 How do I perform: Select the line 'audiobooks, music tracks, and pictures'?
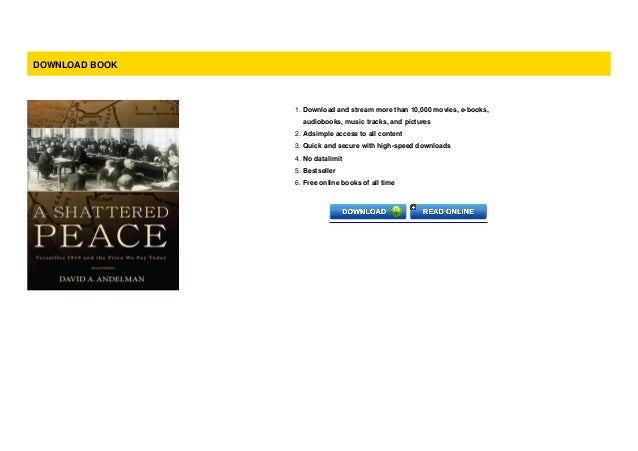(x=367, y=122)
